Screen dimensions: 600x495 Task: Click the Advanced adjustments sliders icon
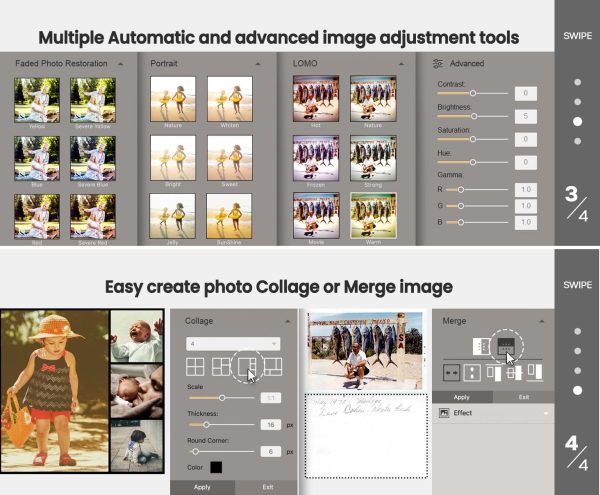[438, 63]
